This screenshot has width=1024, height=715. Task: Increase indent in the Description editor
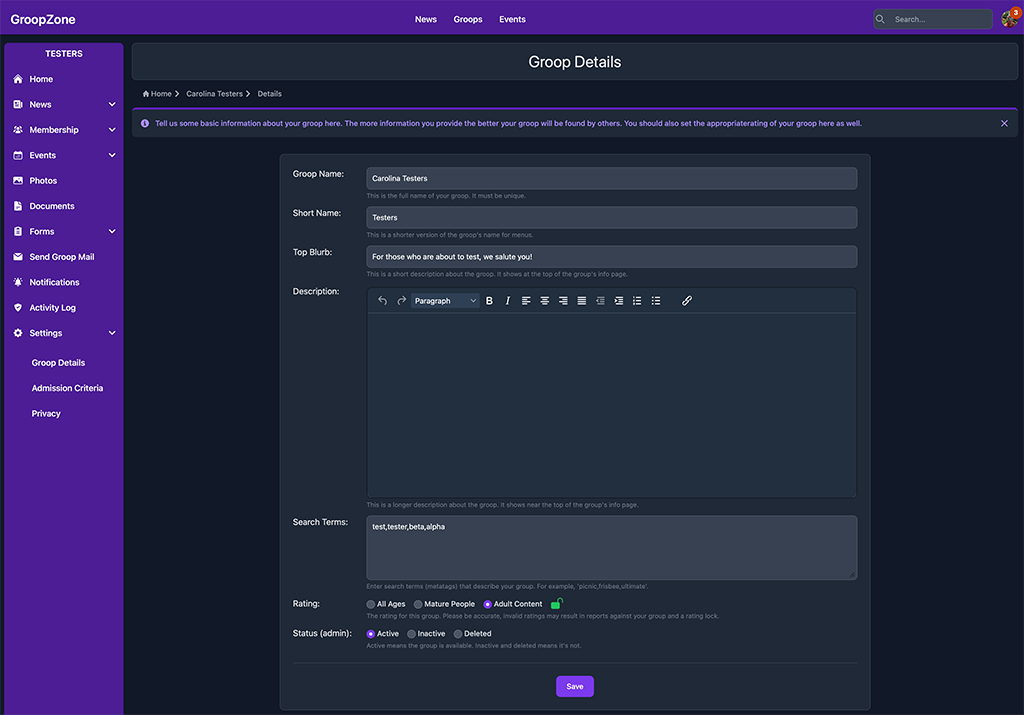point(618,301)
